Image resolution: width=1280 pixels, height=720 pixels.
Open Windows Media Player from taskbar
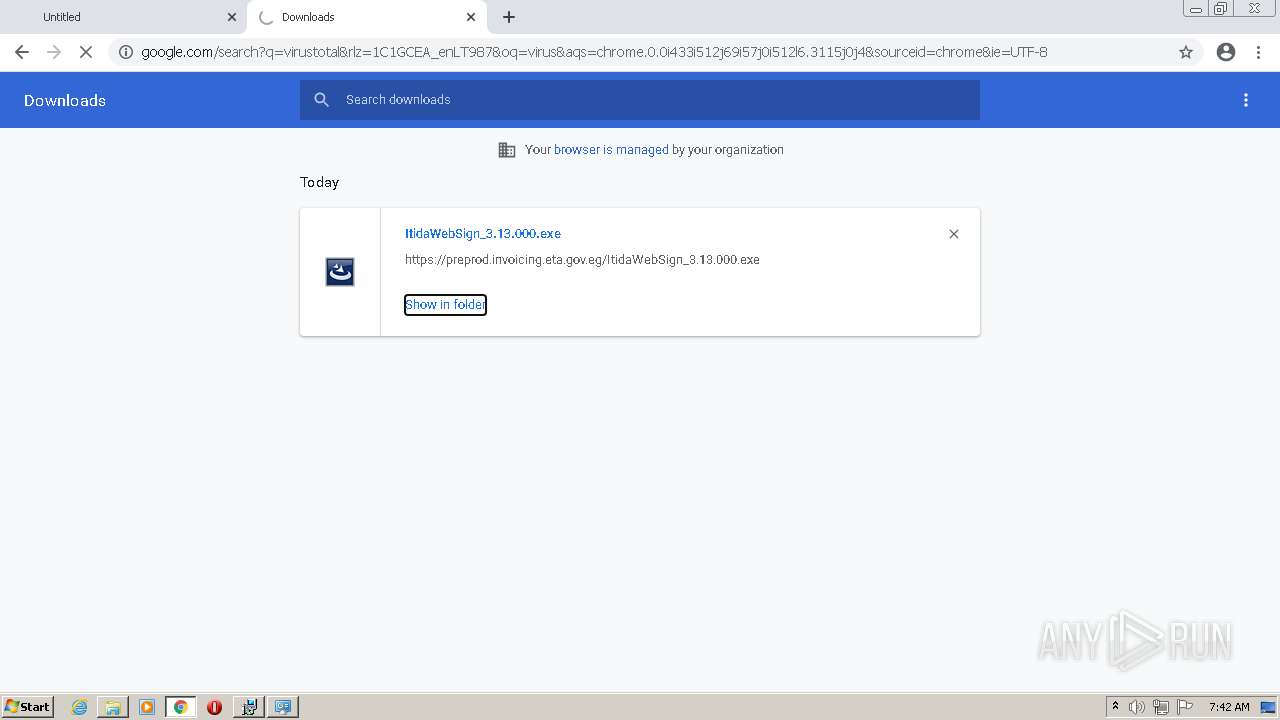click(147, 707)
